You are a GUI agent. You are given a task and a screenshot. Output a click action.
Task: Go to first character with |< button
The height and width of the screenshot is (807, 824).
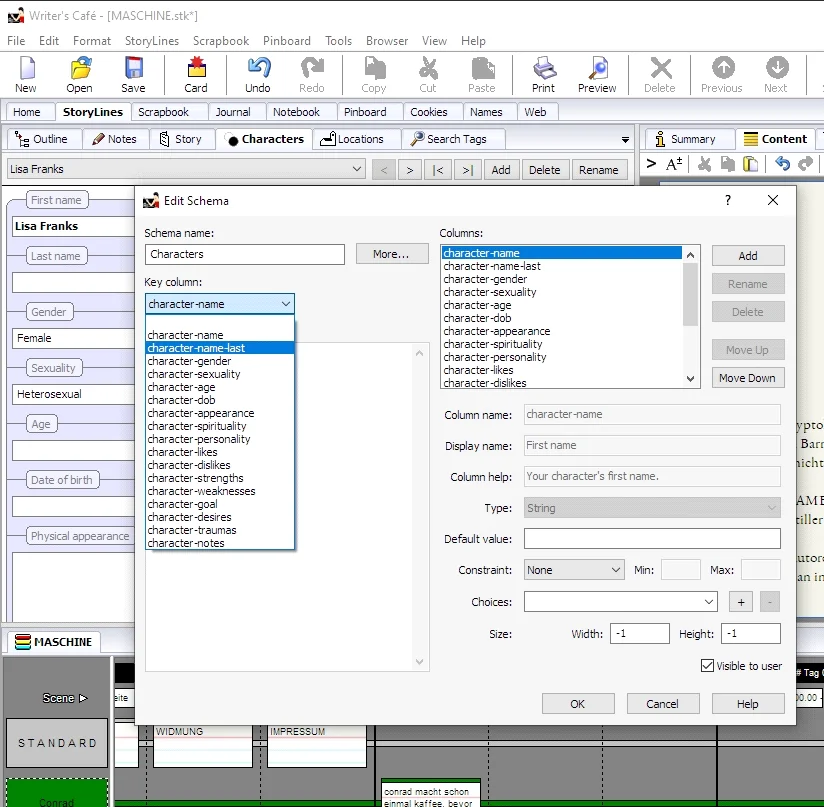(438, 170)
